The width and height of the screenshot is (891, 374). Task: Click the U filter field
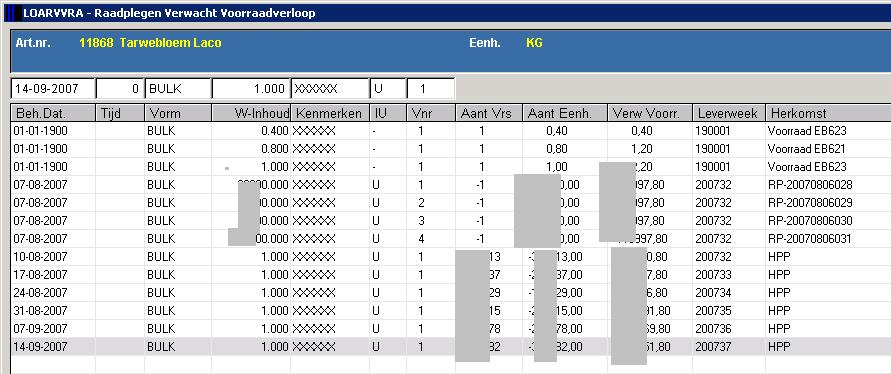[x=388, y=89]
